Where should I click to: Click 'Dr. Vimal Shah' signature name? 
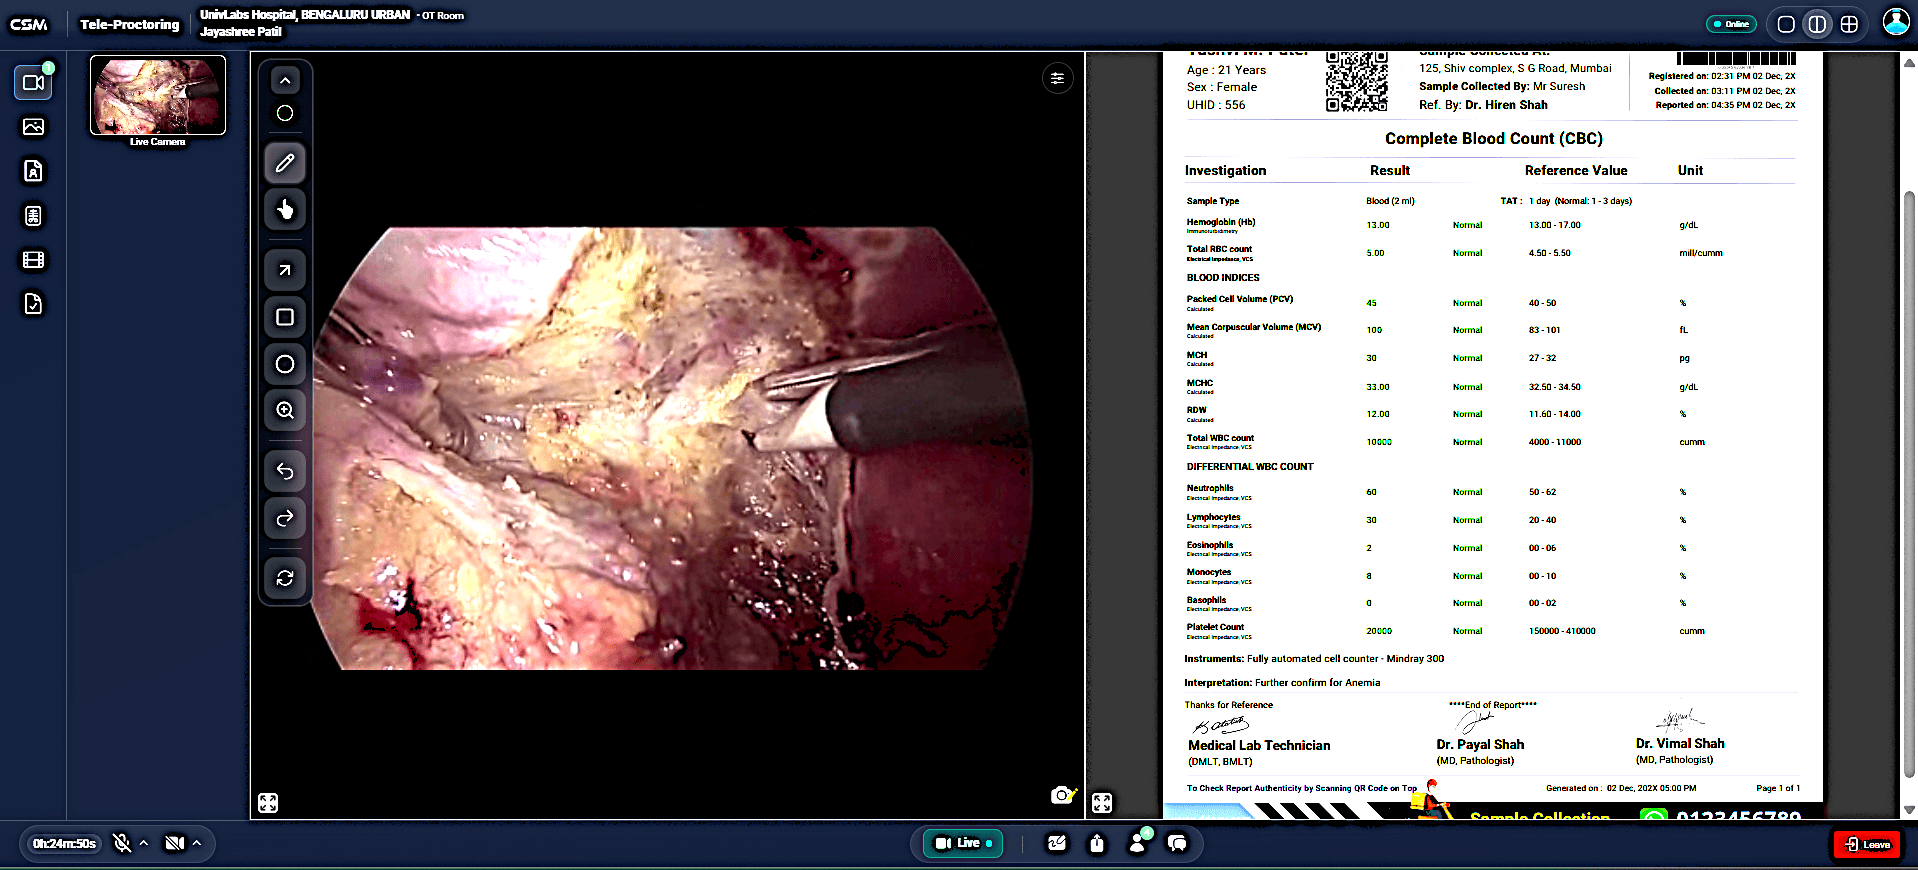(1680, 743)
